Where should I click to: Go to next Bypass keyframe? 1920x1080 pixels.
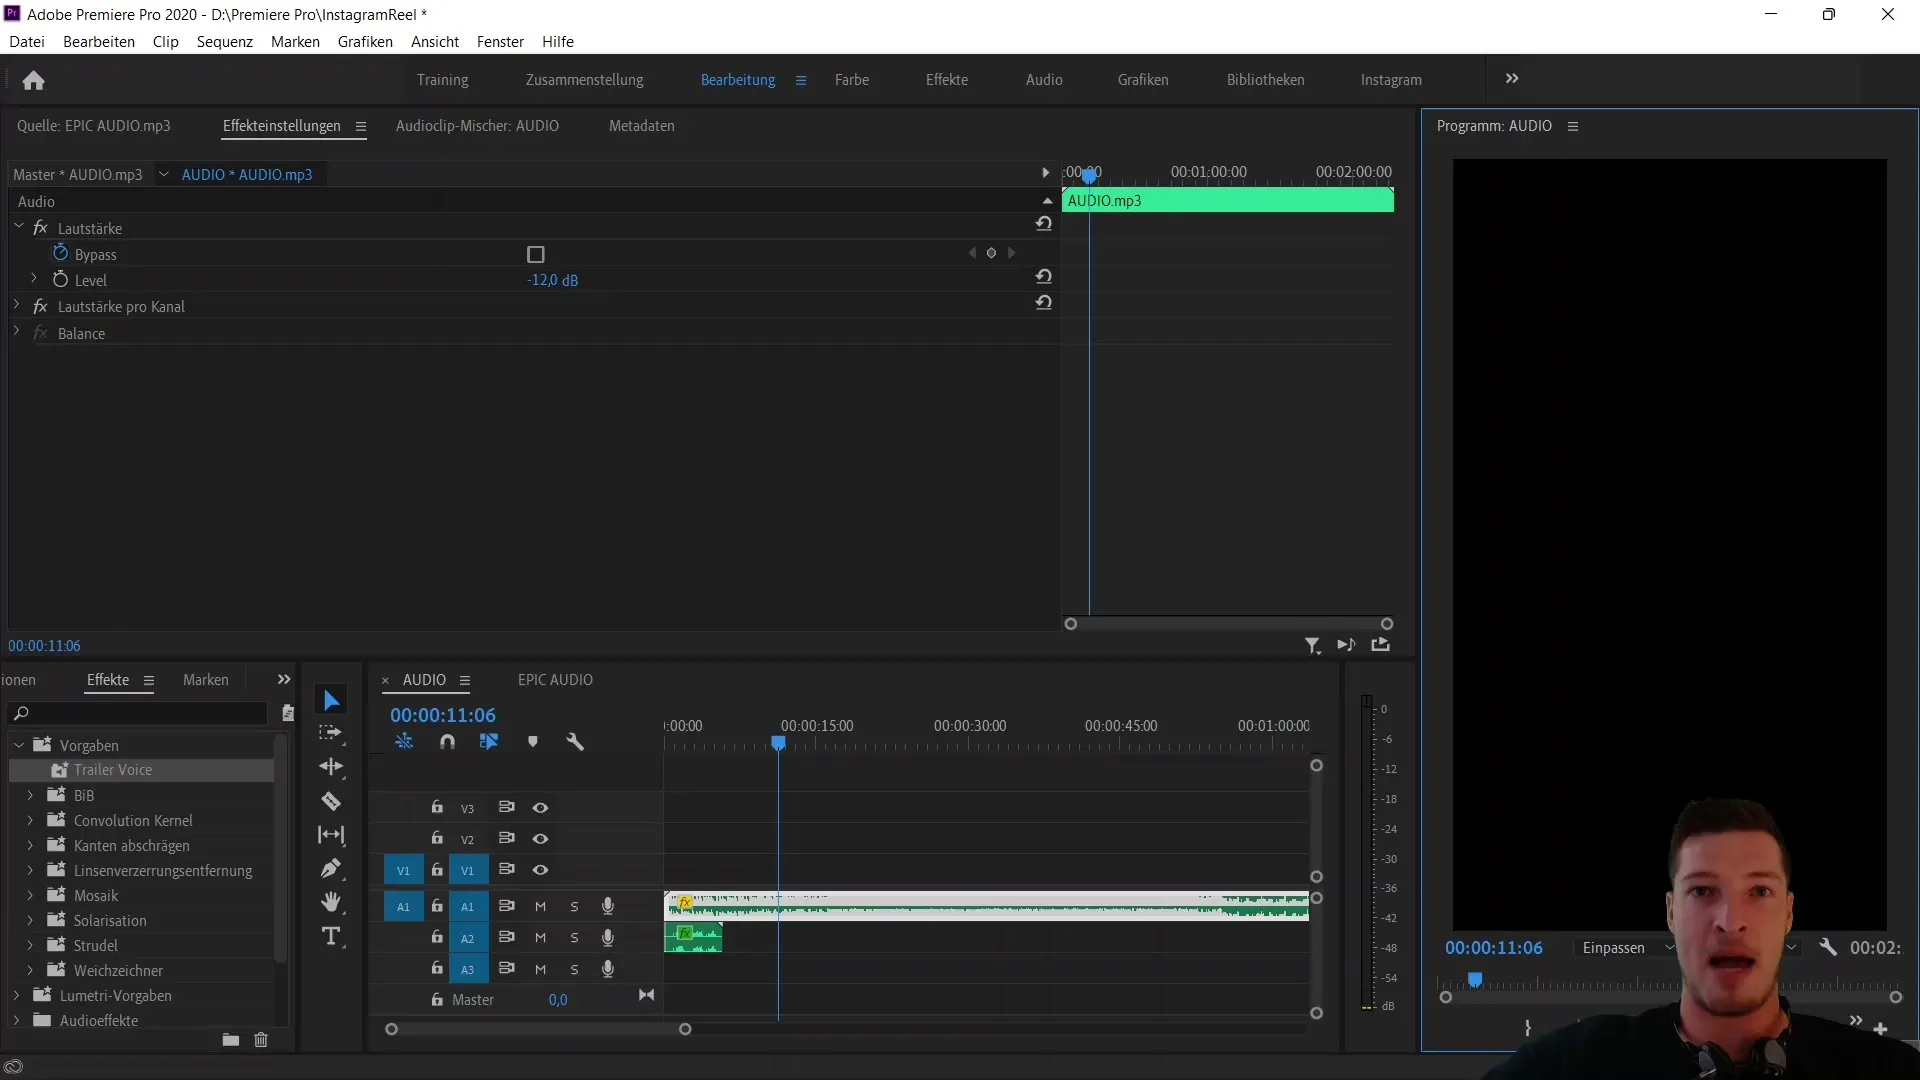1011,253
